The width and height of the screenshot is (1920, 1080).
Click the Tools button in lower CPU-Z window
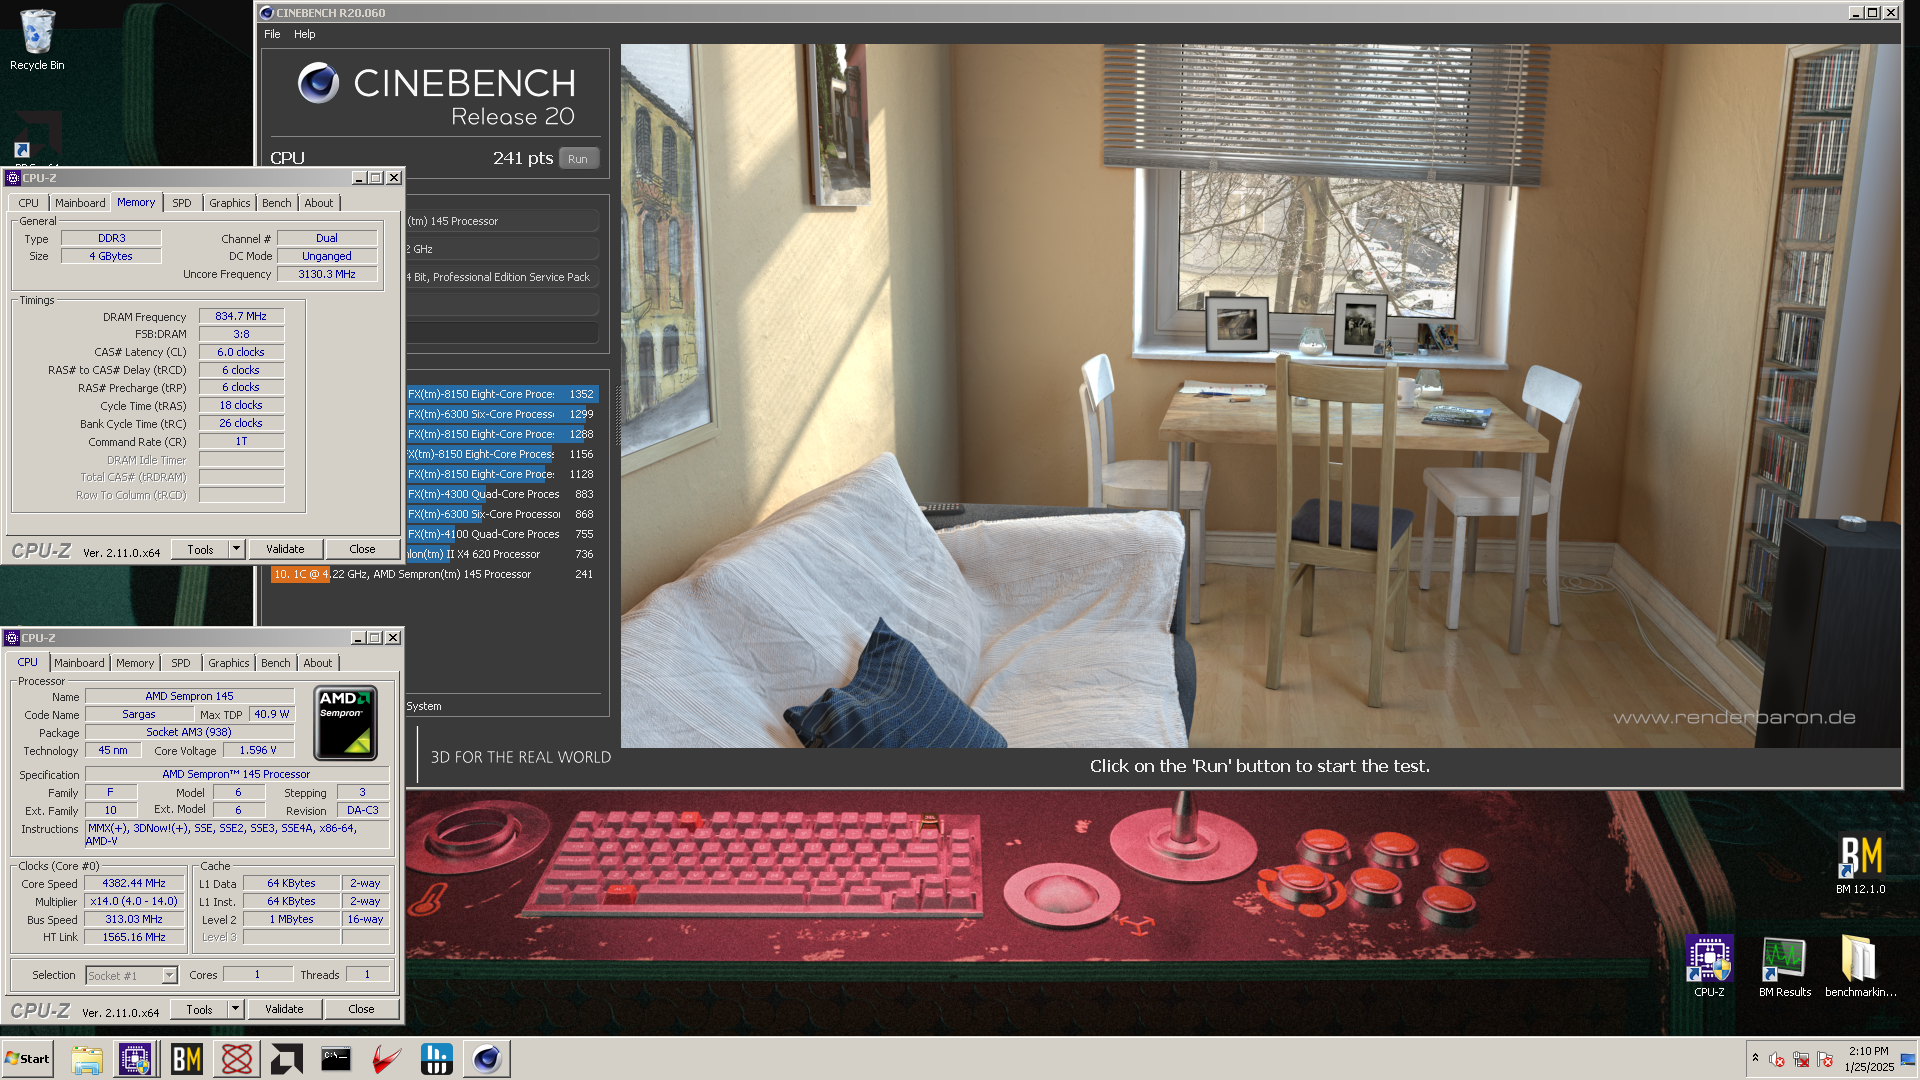[x=199, y=1009]
